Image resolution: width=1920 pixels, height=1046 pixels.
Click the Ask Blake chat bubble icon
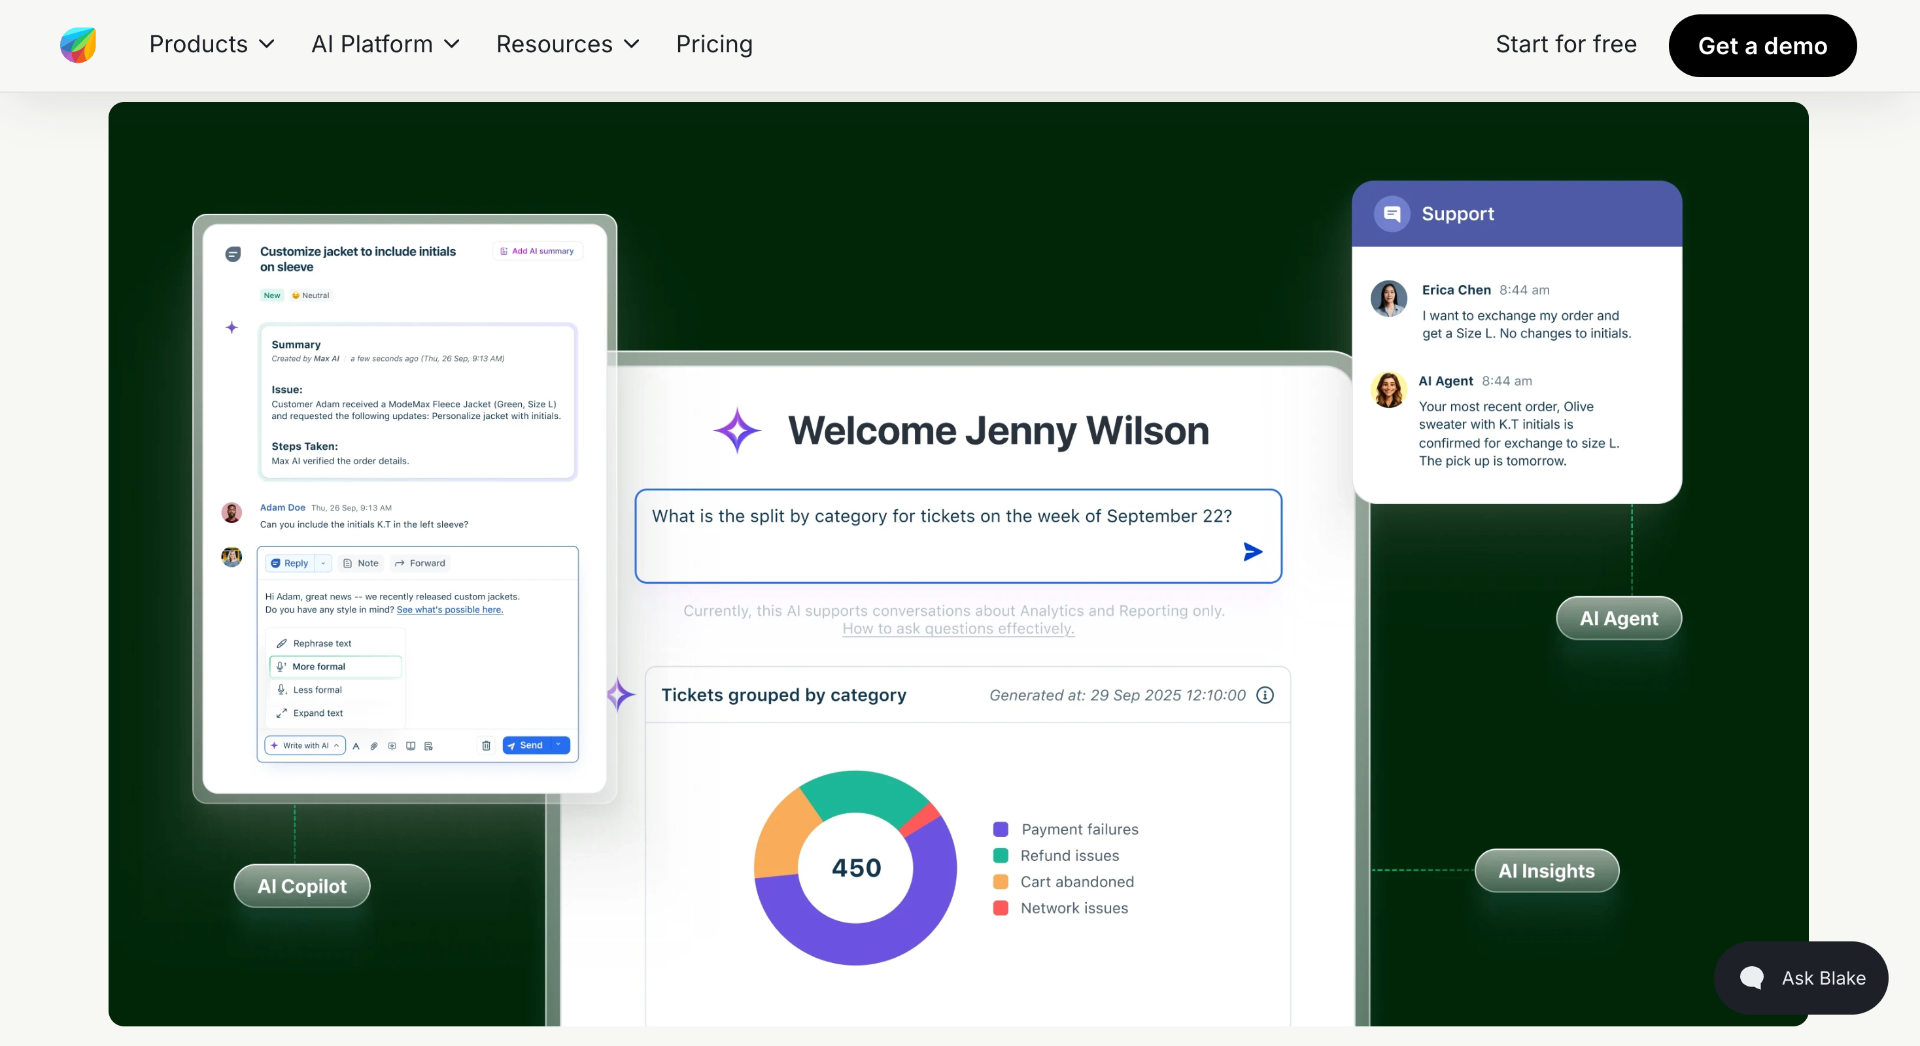(x=1752, y=977)
